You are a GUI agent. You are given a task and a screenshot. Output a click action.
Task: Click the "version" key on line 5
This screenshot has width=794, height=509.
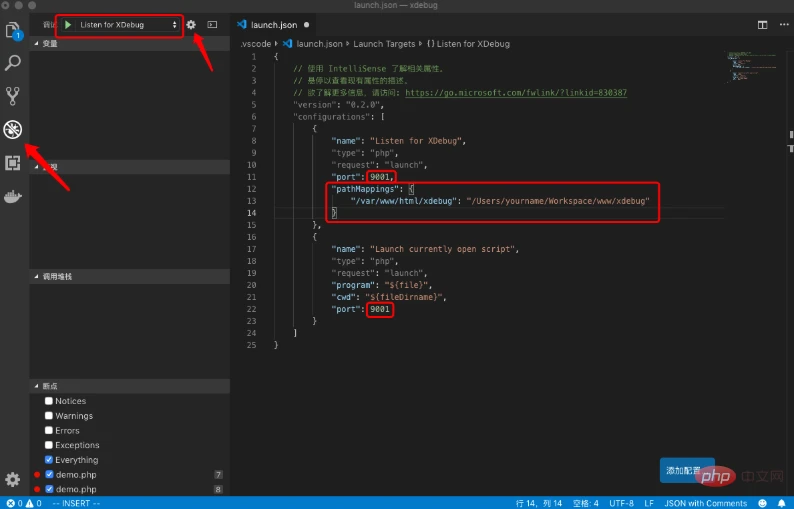click(x=314, y=105)
